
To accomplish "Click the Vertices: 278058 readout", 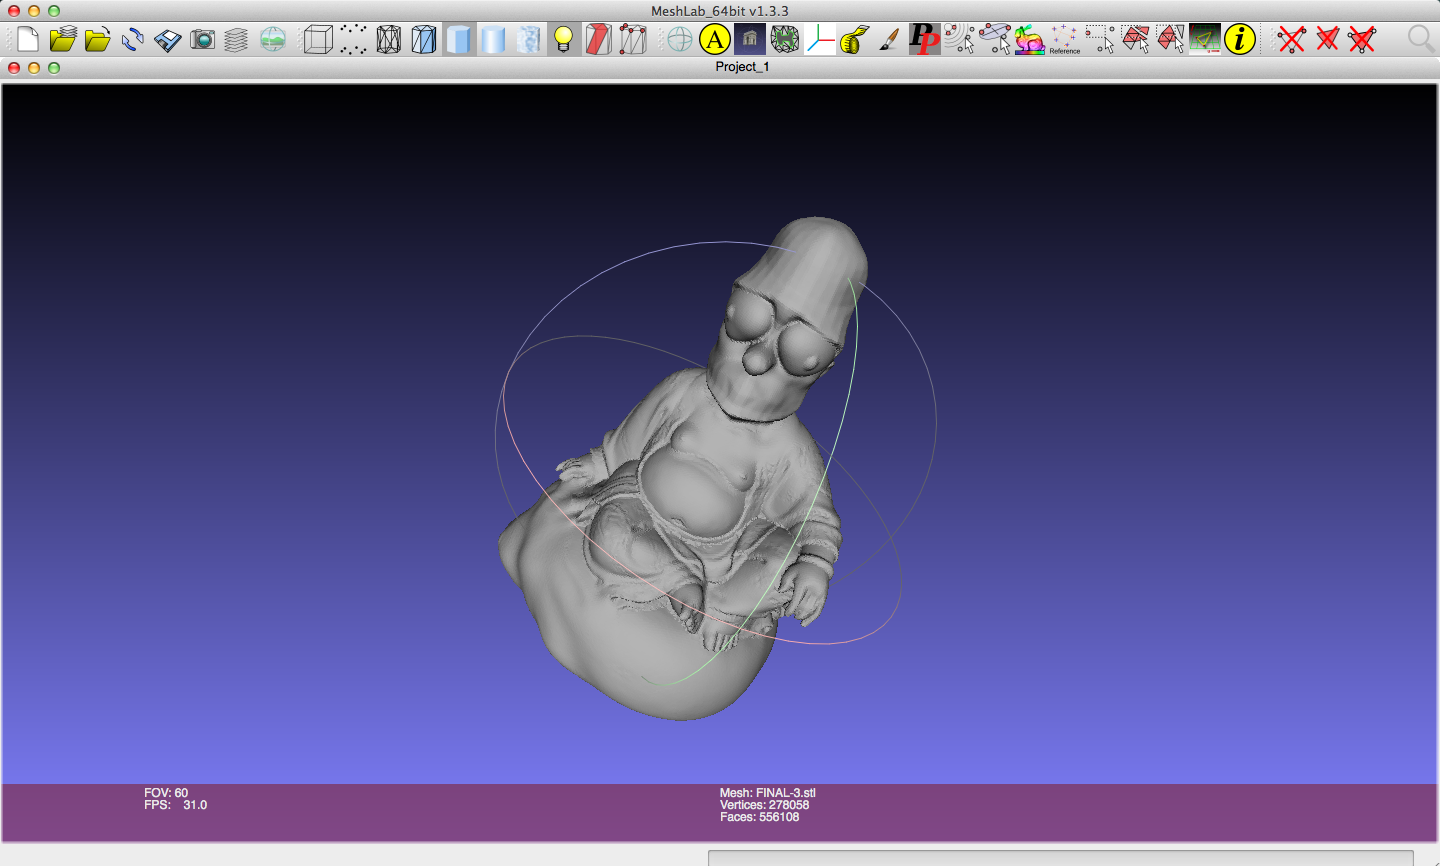I will pos(765,805).
